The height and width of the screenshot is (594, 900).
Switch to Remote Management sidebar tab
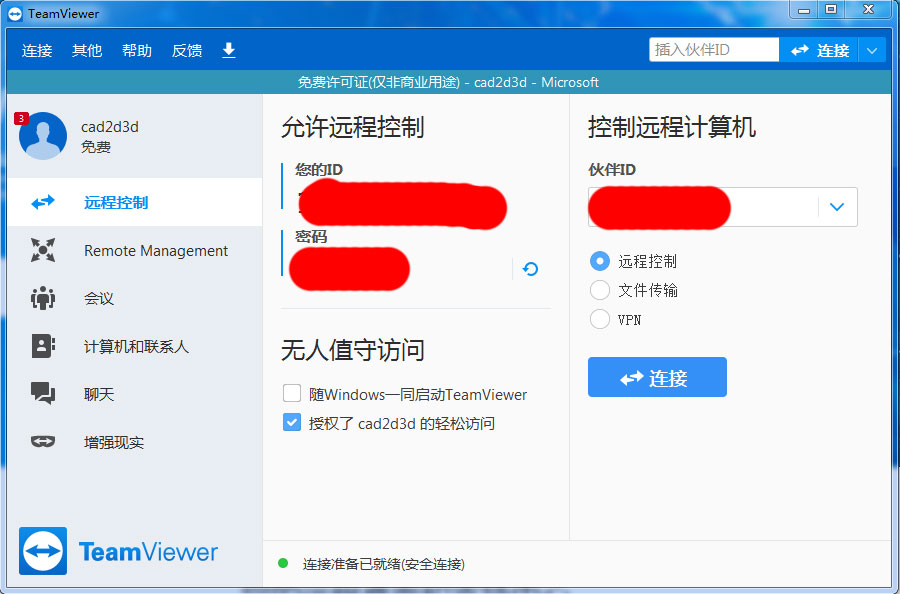tap(135, 250)
